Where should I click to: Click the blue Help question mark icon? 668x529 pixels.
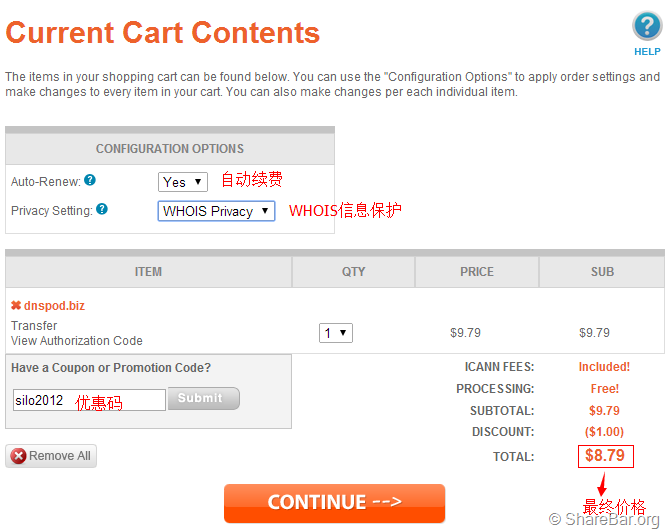647,26
